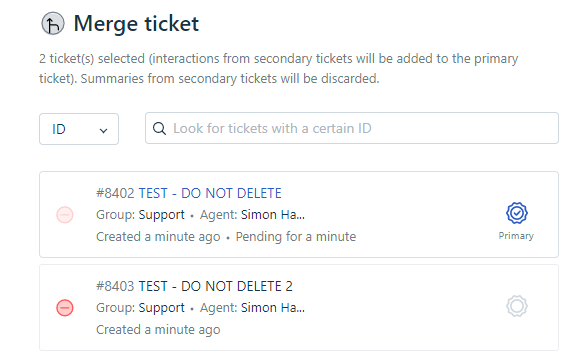The image size is (567, 364).
Task: Open the ID search-type dropdown
Action: pos(79,129)
